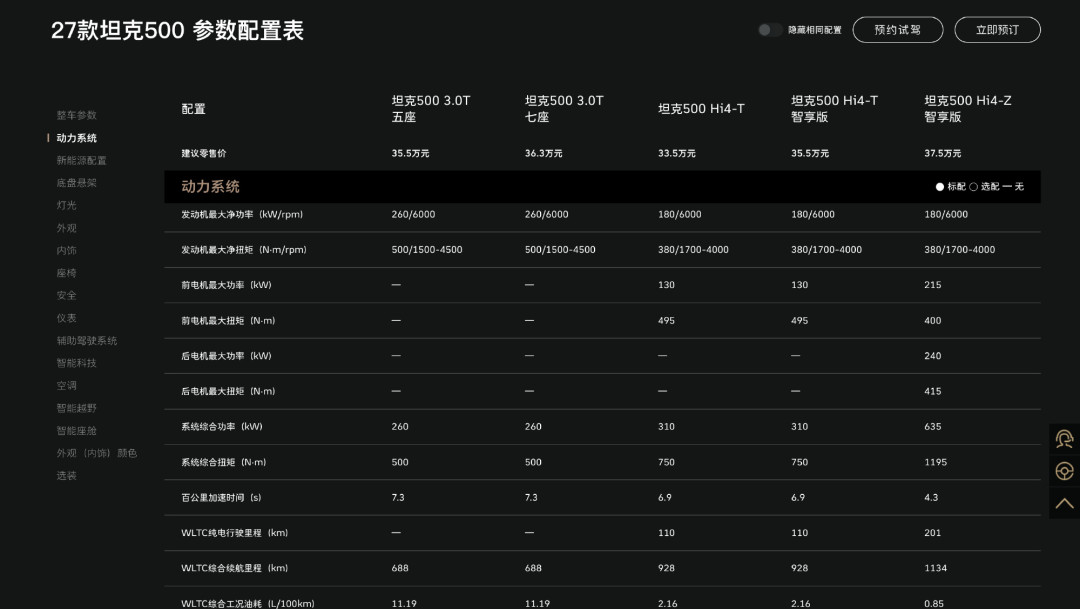Click the 预约试驾 button
Screen dimensions: 1080x609
point(897,30)
